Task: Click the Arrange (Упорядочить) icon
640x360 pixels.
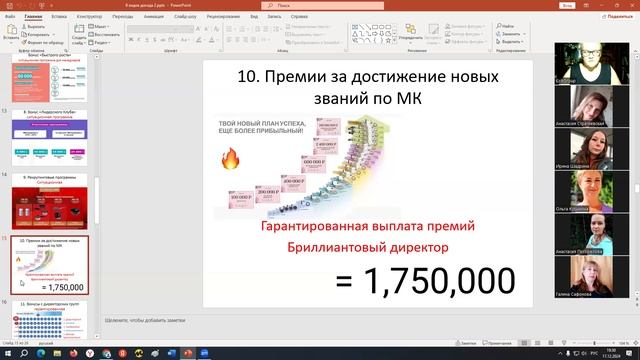Action: [x=410, y=29]
